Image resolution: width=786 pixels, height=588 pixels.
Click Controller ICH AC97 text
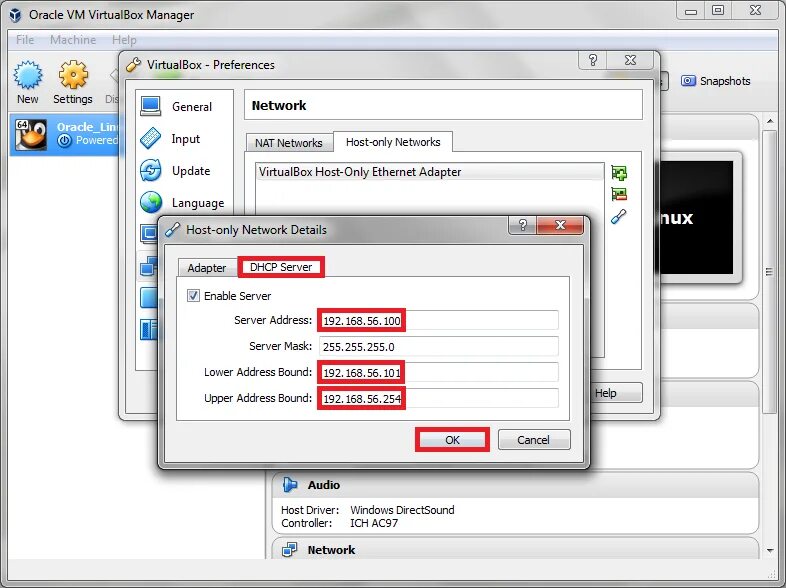pyautogui.click(x=339, y=523)
